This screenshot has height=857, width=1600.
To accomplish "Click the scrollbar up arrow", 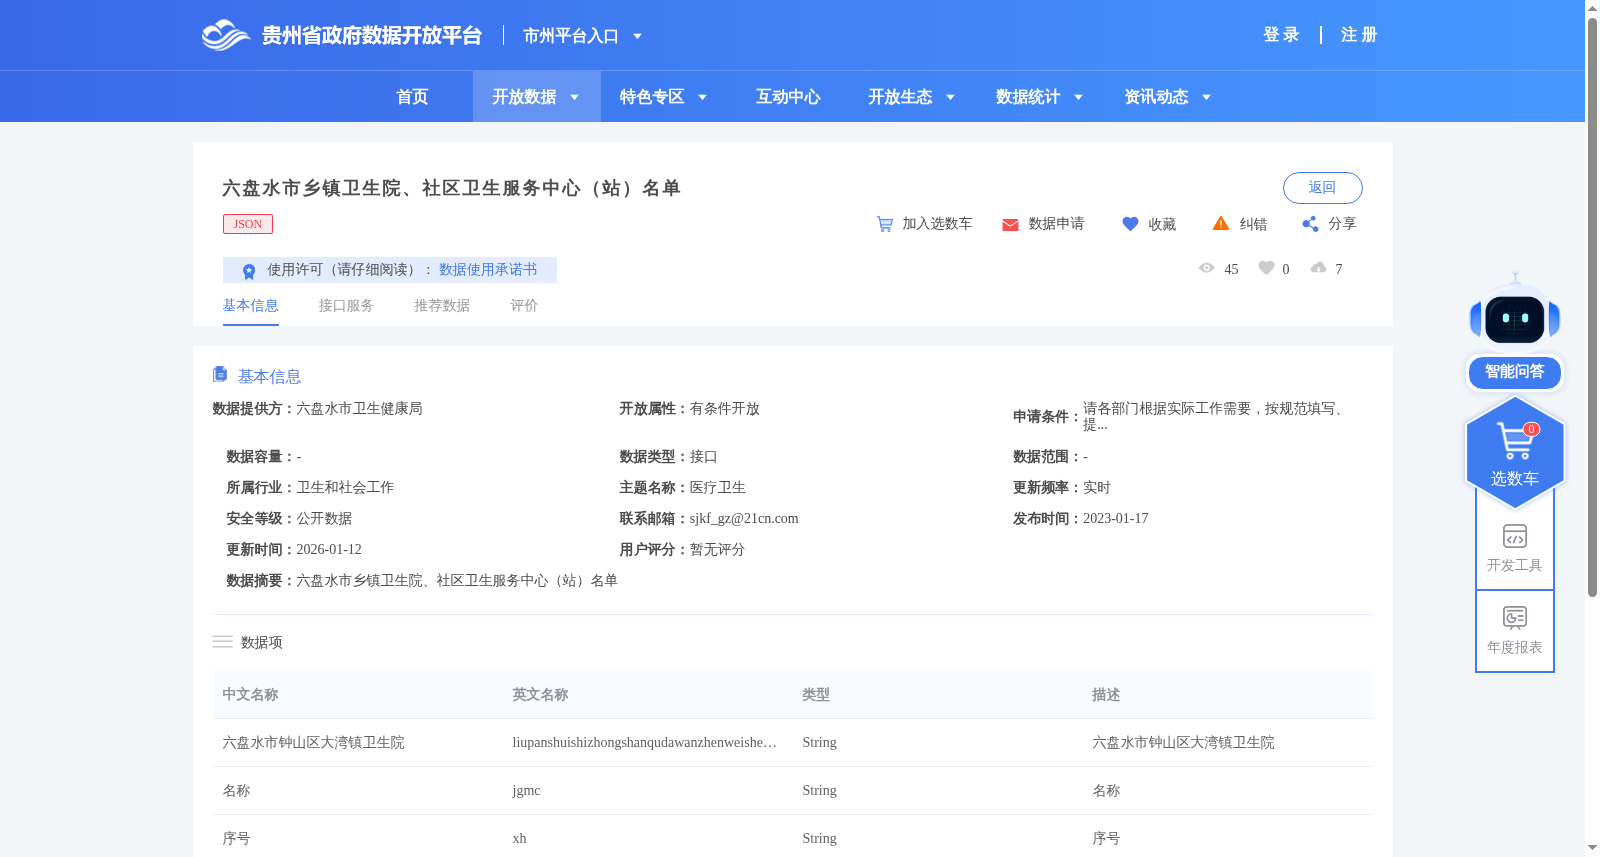I will pyautogui.click(x=1592, y=8).
